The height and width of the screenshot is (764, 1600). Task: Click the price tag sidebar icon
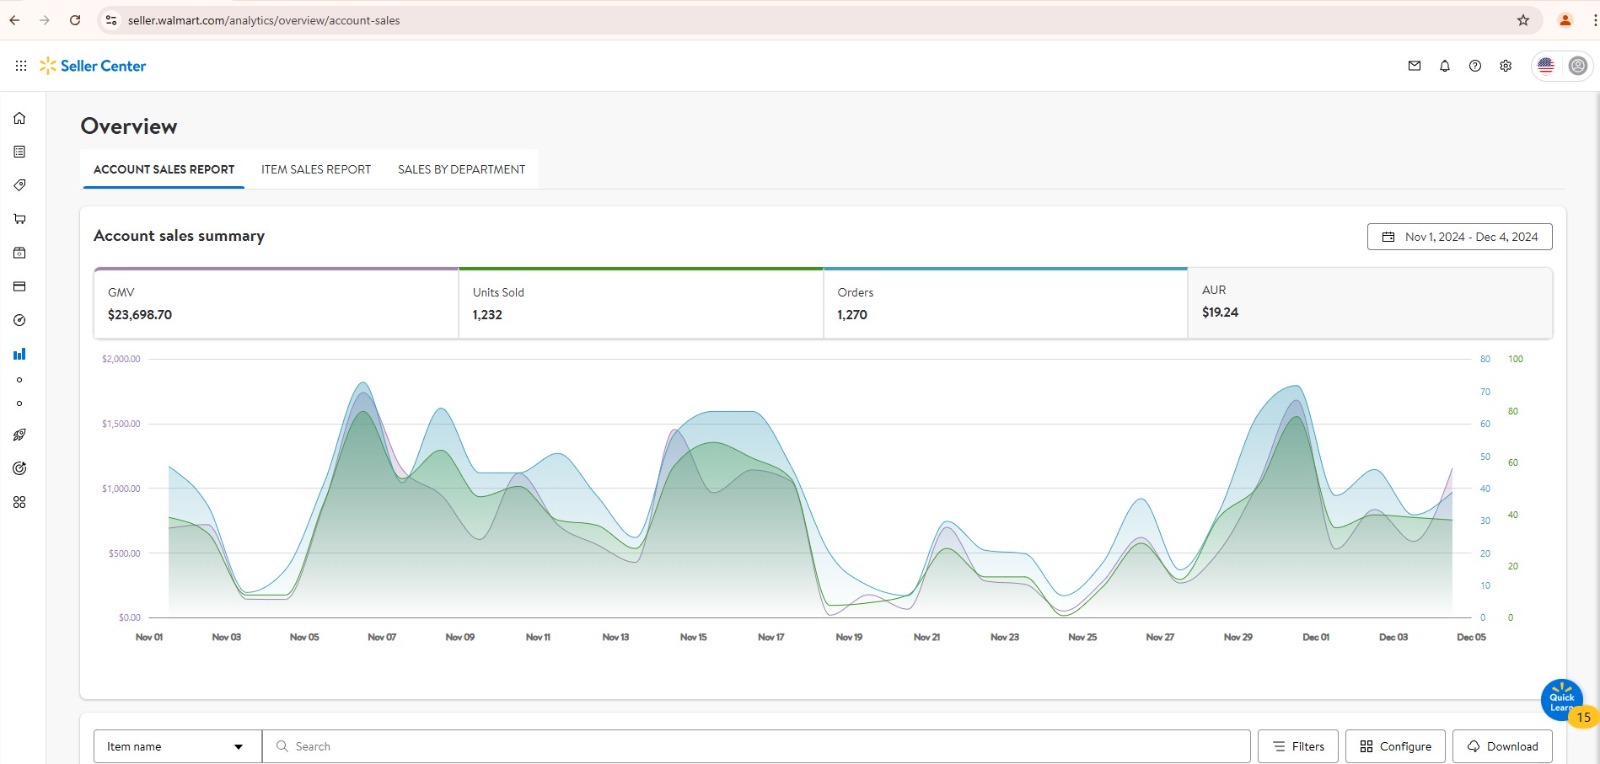tap(19, 185)
